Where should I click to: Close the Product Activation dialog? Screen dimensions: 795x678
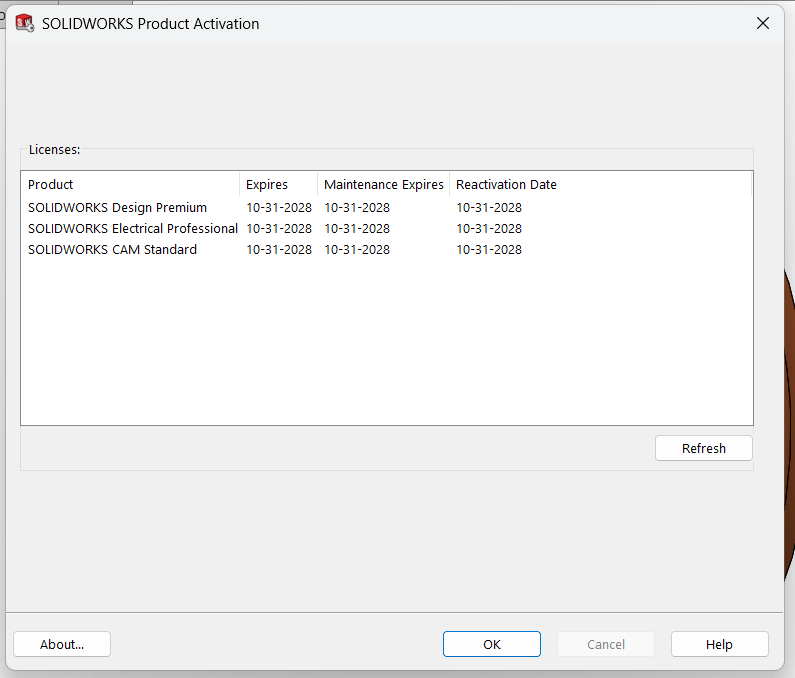763,23
